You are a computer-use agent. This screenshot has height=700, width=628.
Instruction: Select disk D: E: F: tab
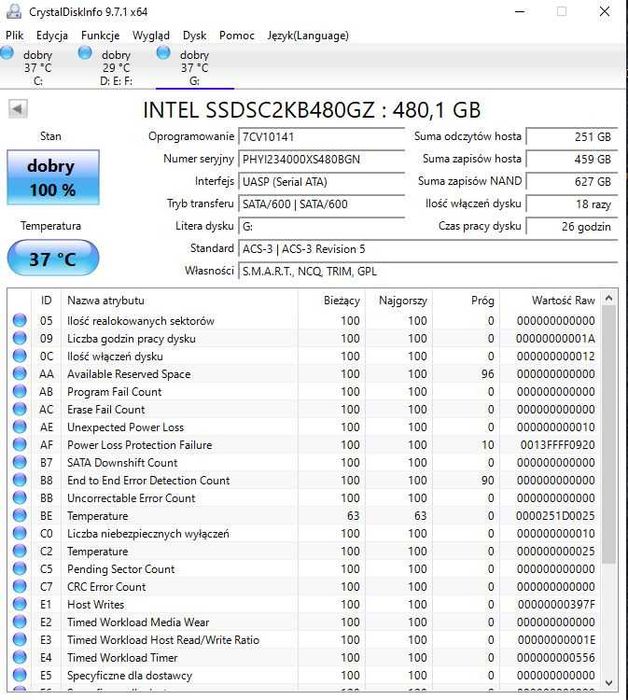coord(116,67)
